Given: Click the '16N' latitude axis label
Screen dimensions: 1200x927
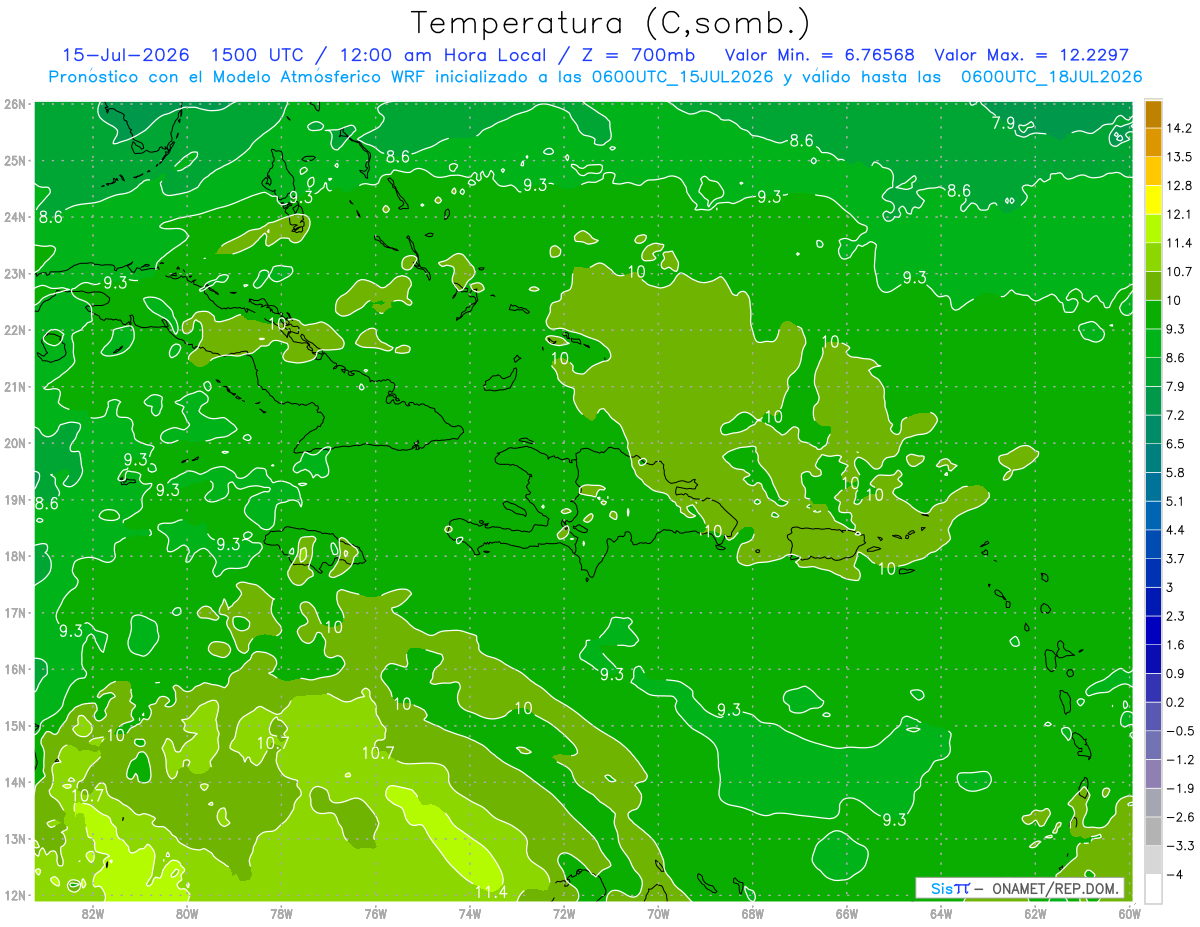Looking at the screenshot, I should pyautogui.click(x=14, y=669).
